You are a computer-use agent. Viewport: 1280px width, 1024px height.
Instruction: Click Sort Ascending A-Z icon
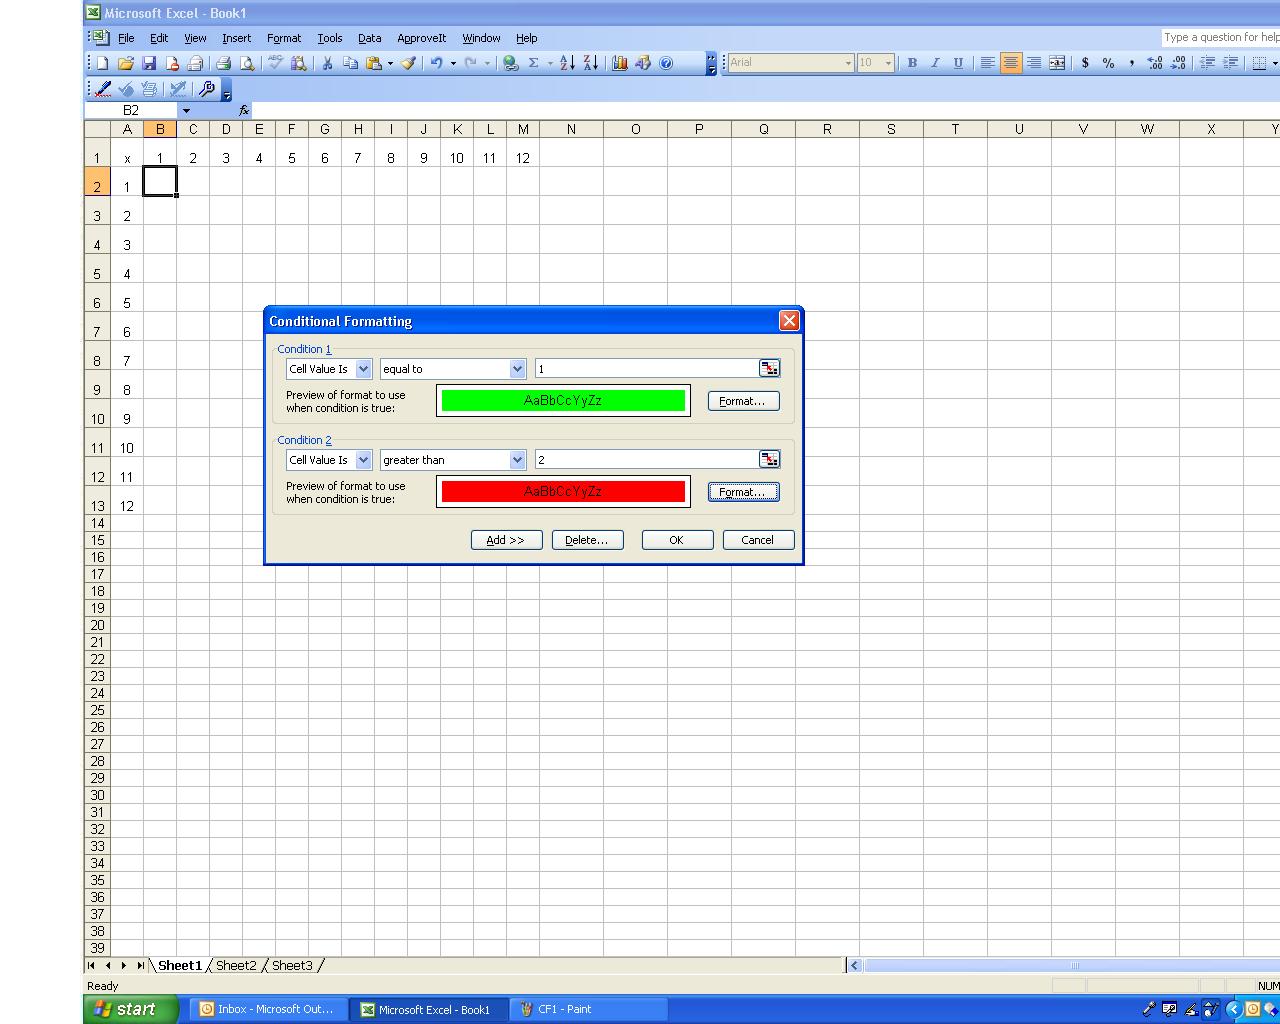(567, 63)
